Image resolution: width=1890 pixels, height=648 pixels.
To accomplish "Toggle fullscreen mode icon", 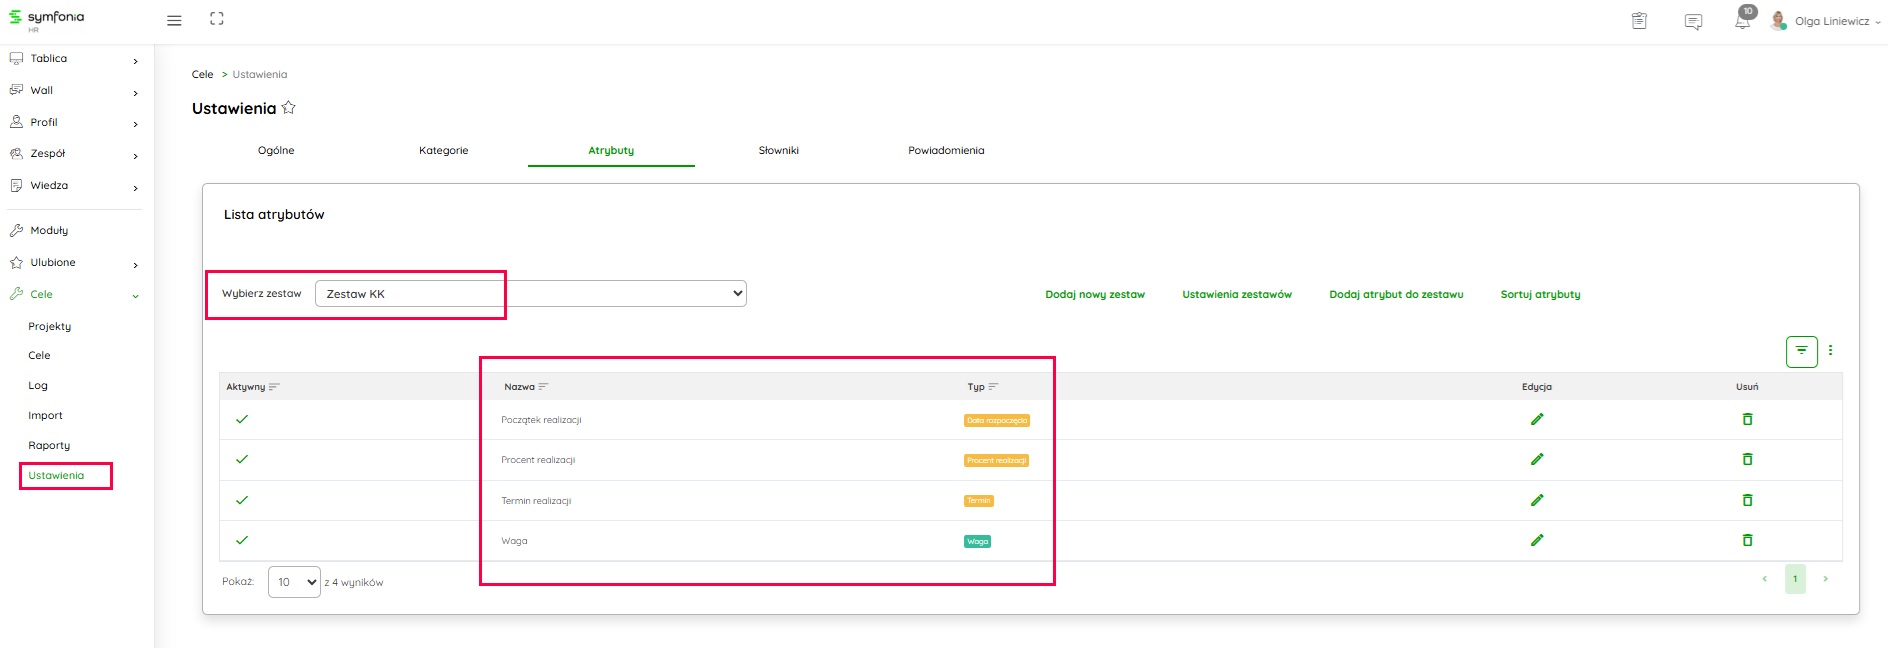I will pyautogui.click(x=217, y=19).
